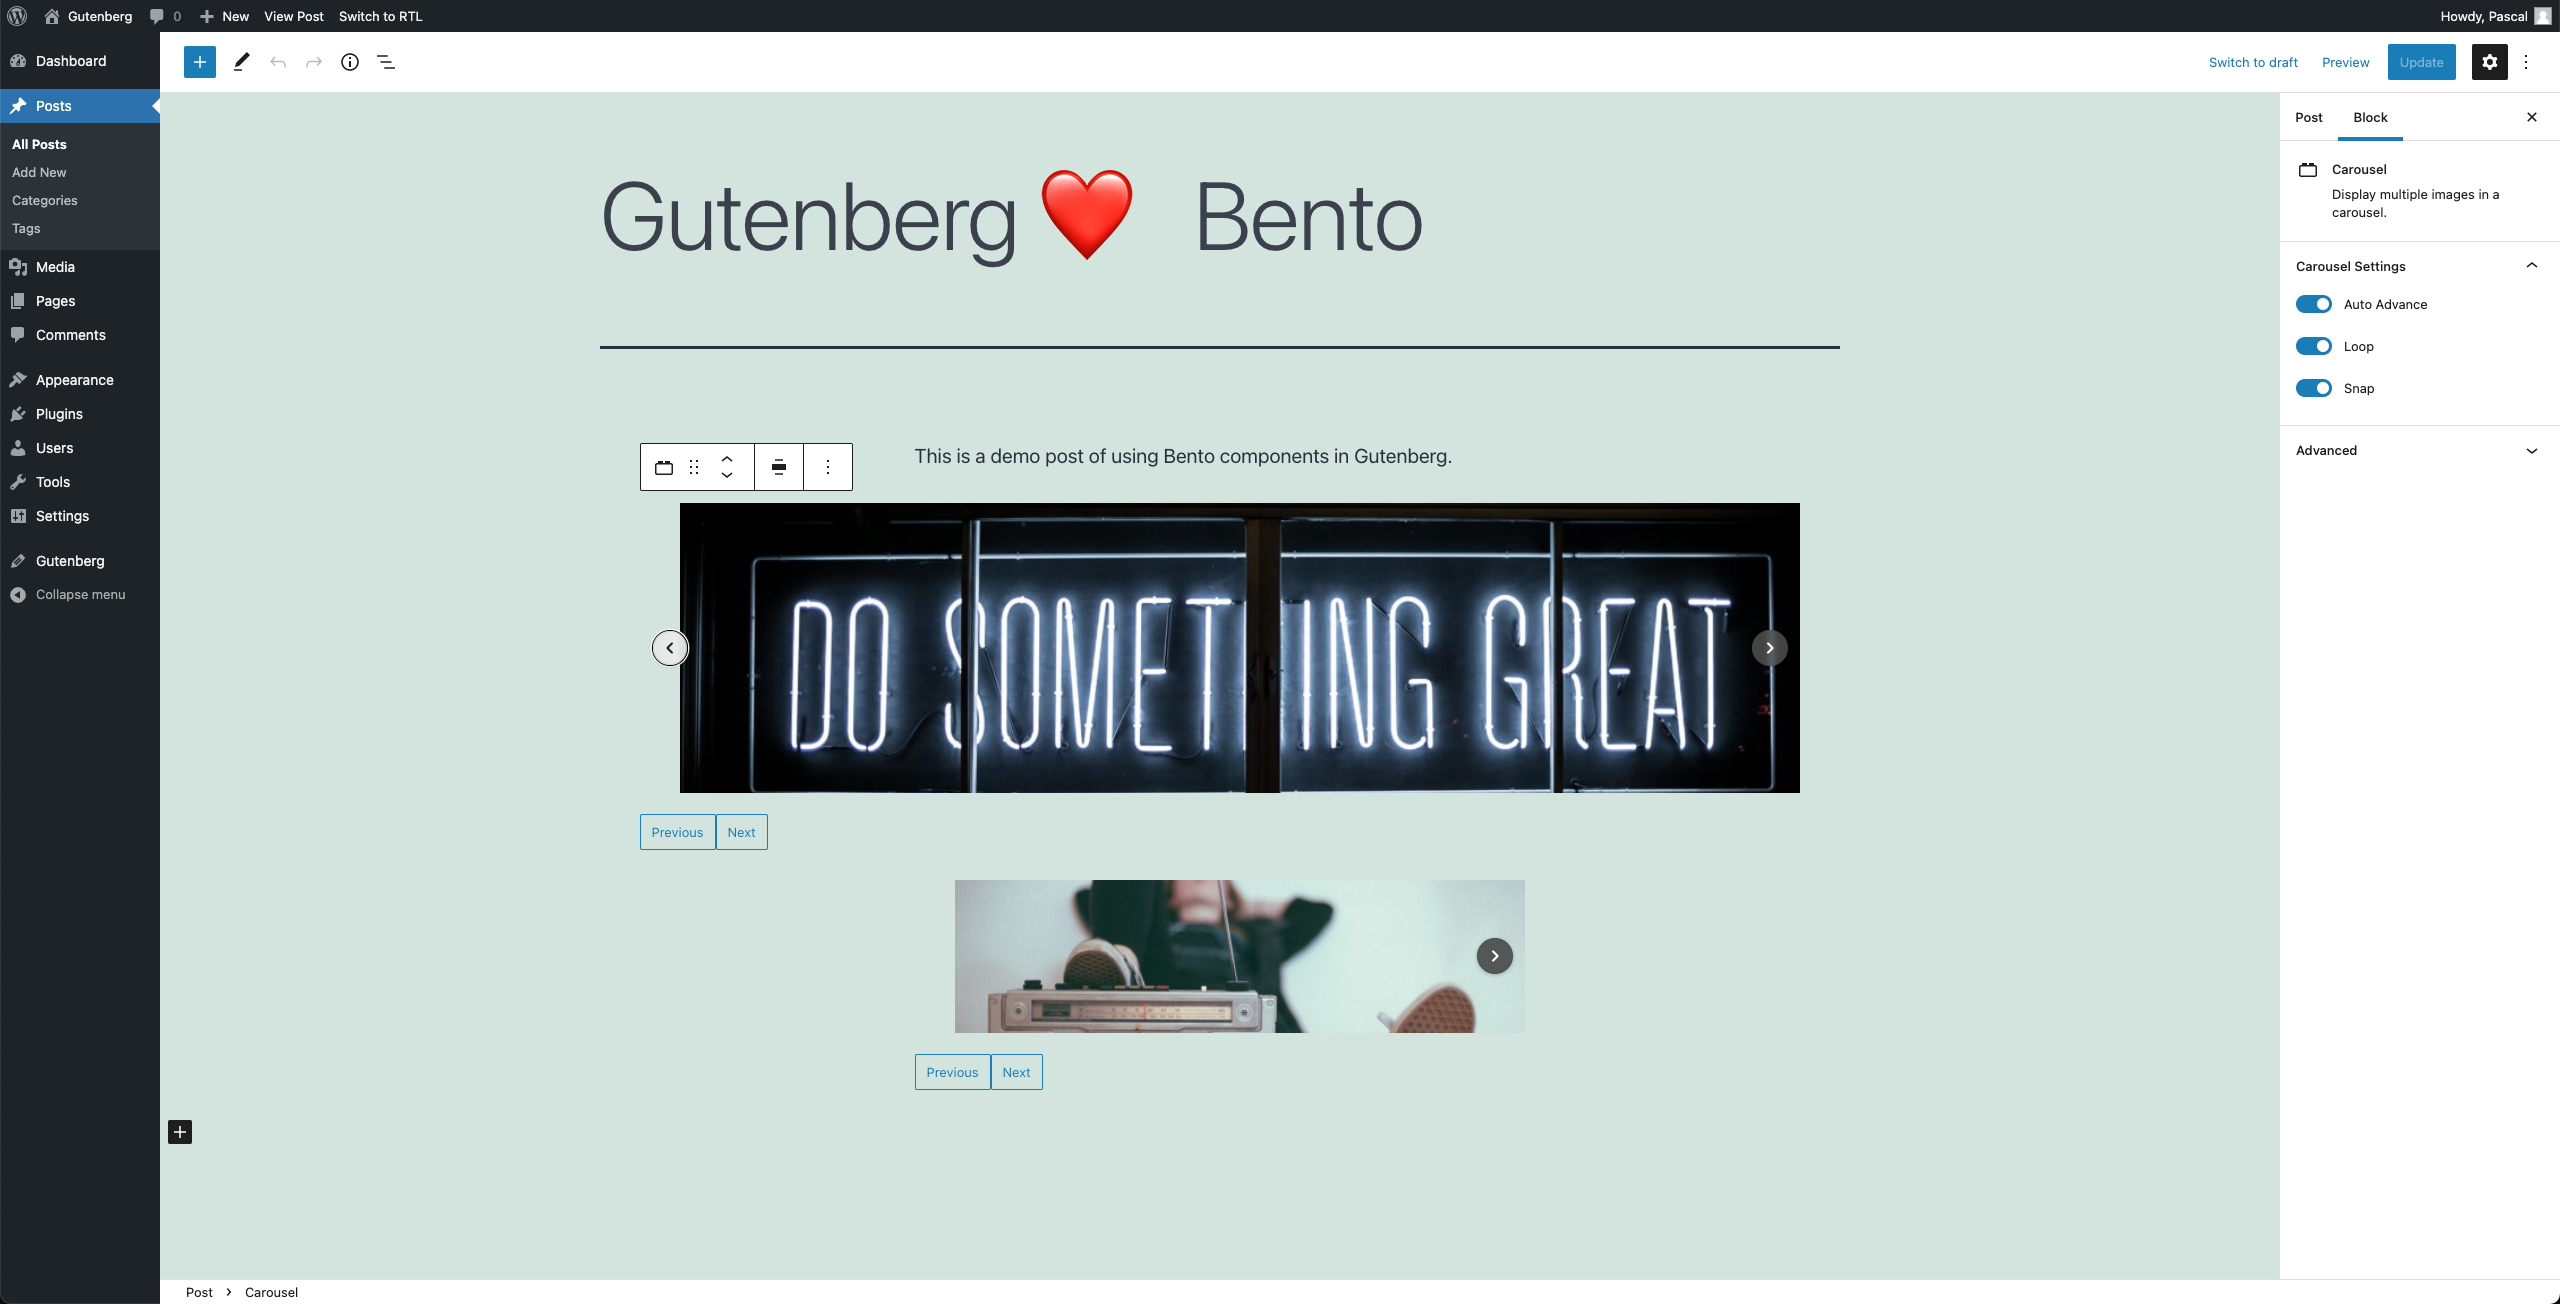The height and width of the screenshot is (1304, 2560).
Task: Click Previous under the neon sign carousel
Action: (678, 832)
